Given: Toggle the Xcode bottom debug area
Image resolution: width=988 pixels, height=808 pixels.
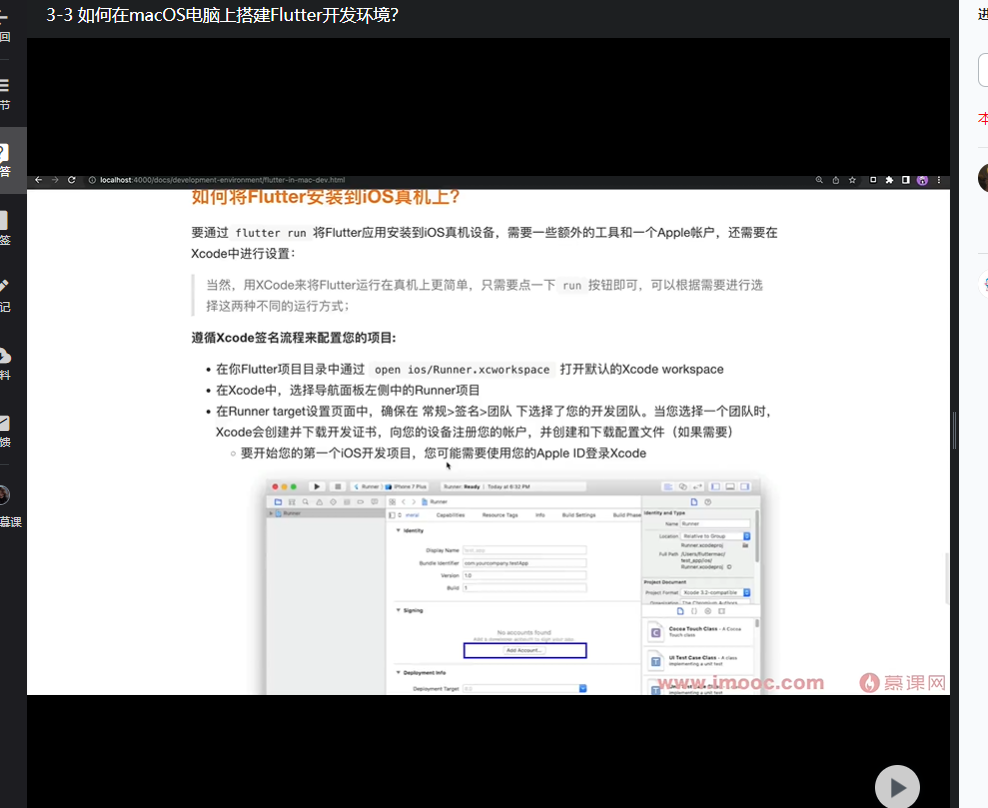Looking at the screenshot, I should pos(730,487).
